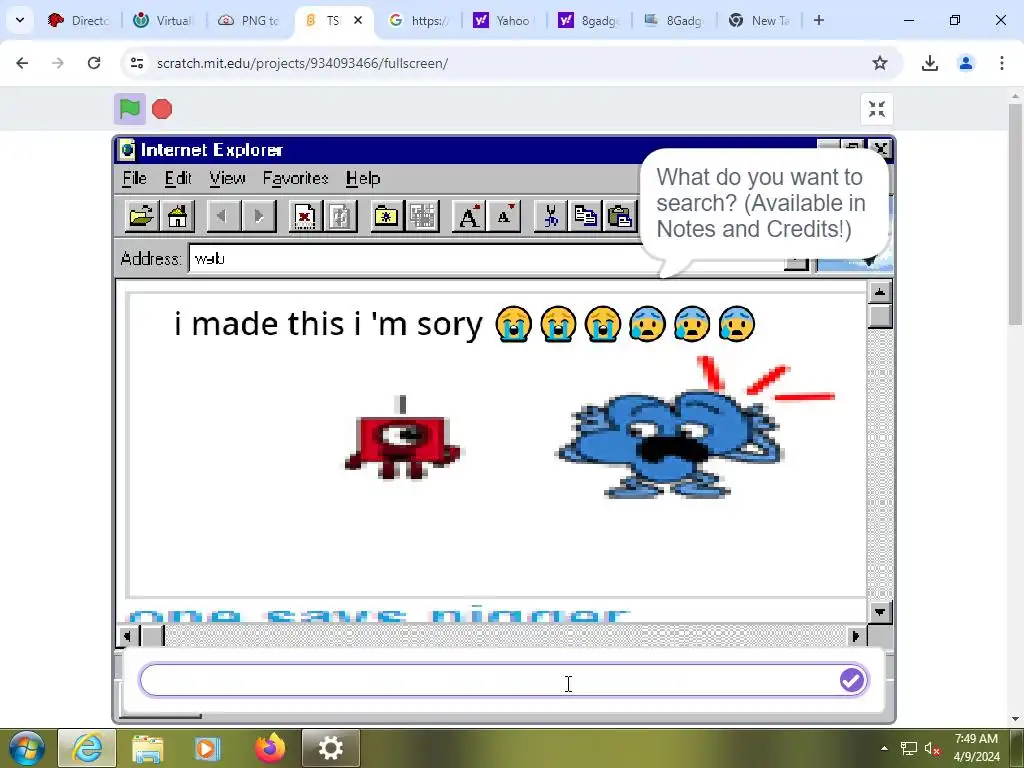This screenshot has width=1024, height=768.
Task: Click scroll down arrow of IE page
Action: 880,612
